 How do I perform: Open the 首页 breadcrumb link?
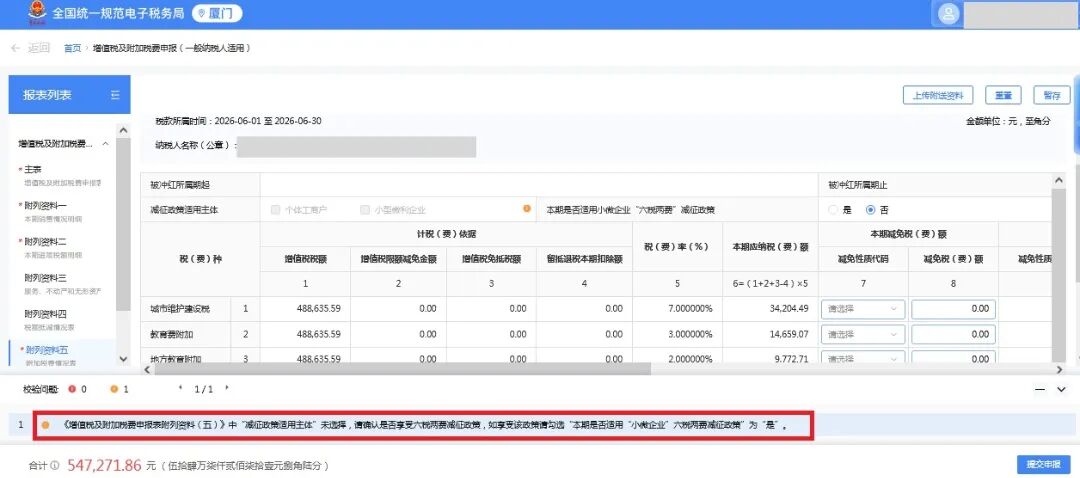point(72,48)
